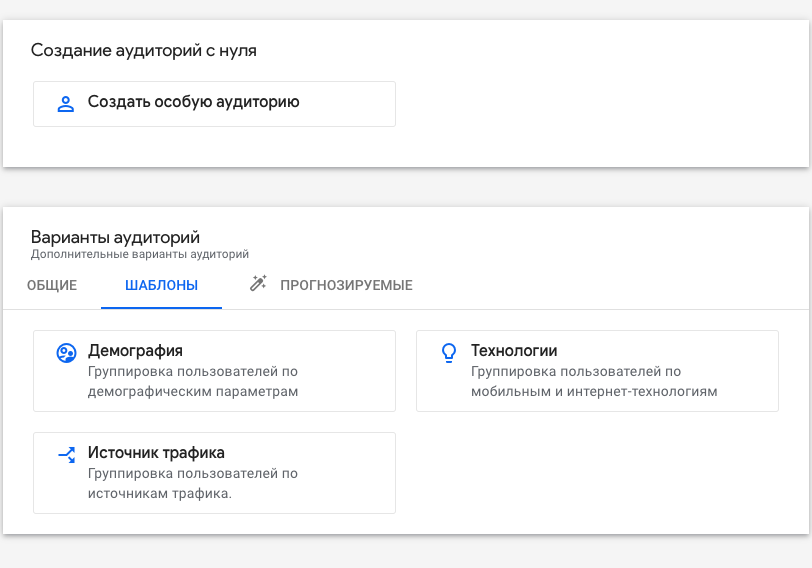Open the ПРОГНОЗИРУЕМЫЕ tab
Image resolution: width=812 pixels, height=568 pixels.
(331, 285)
